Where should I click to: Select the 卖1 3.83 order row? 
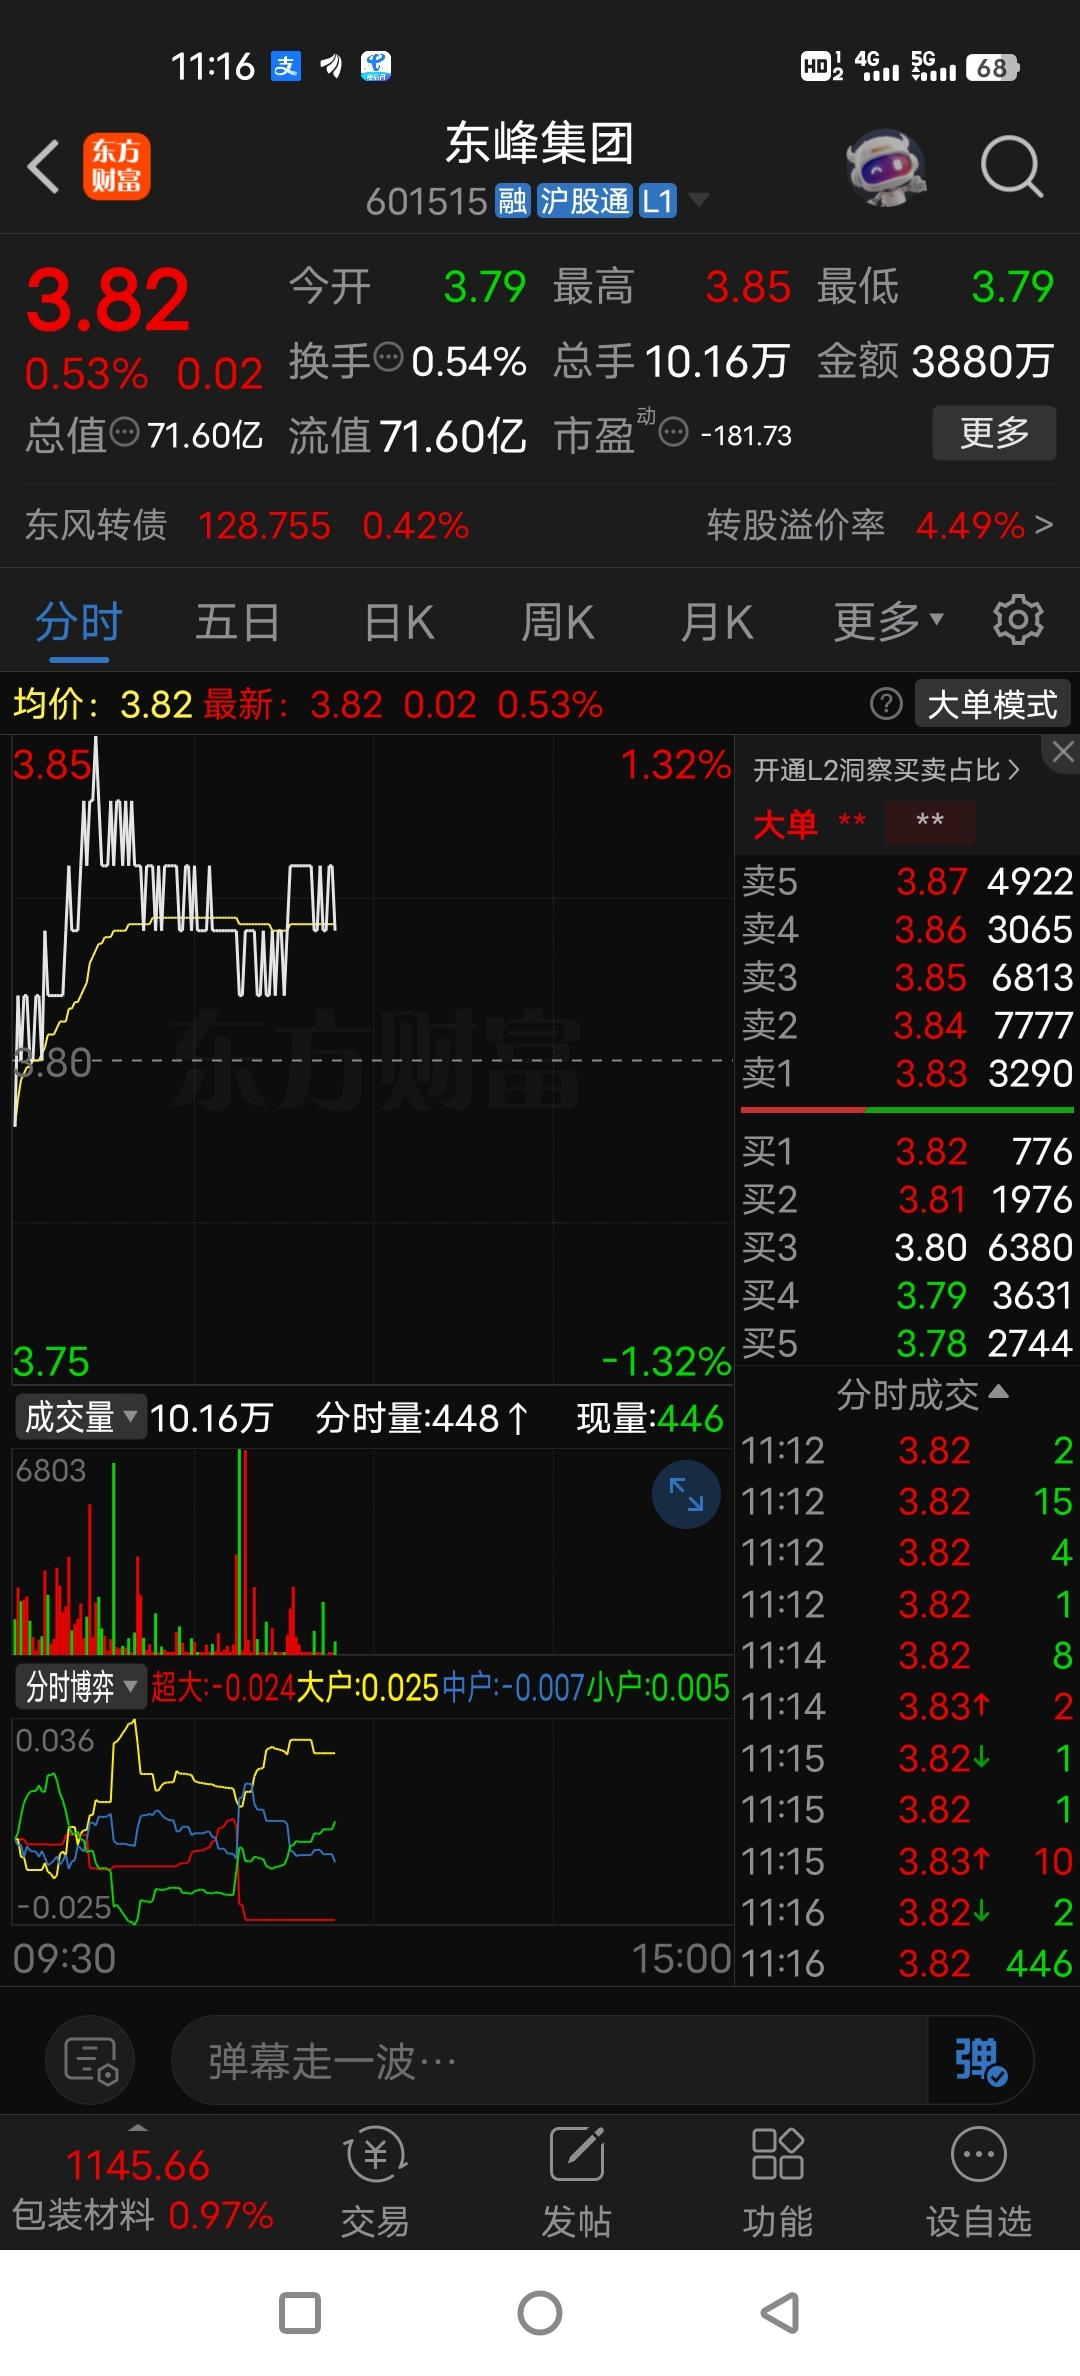tap(907, 1073)
